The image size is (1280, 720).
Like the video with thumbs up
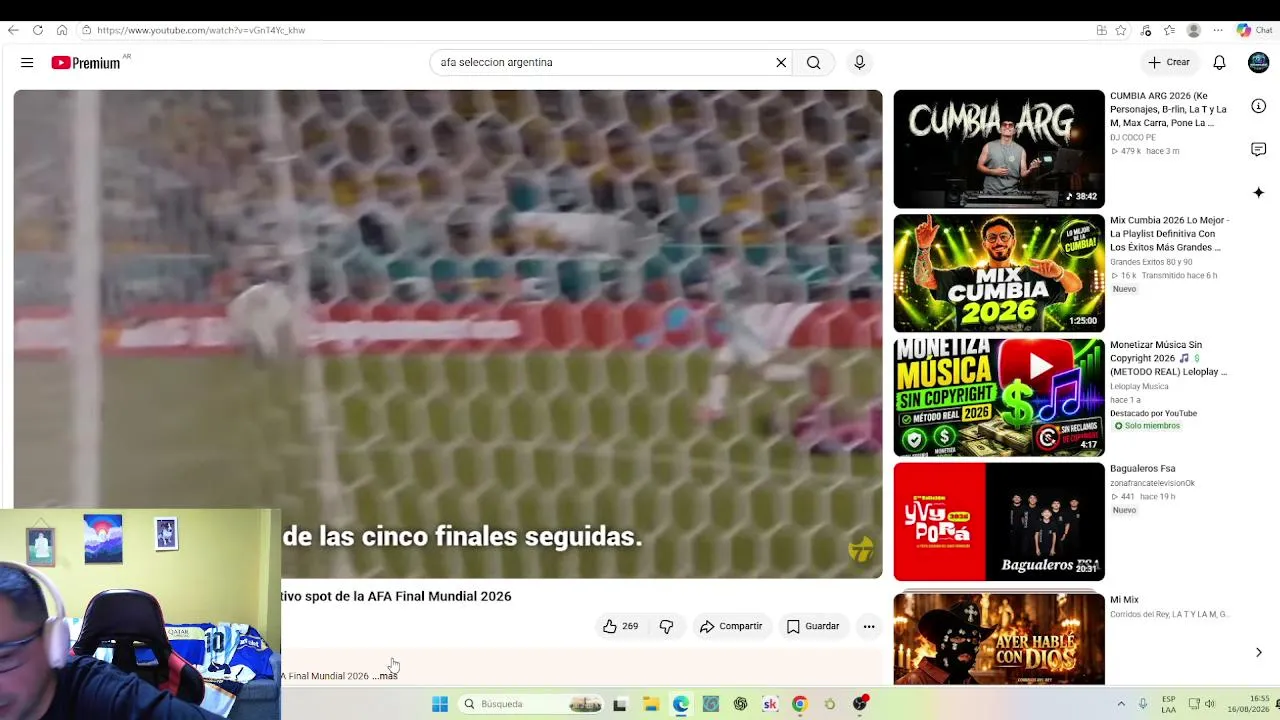coord(620,626)
